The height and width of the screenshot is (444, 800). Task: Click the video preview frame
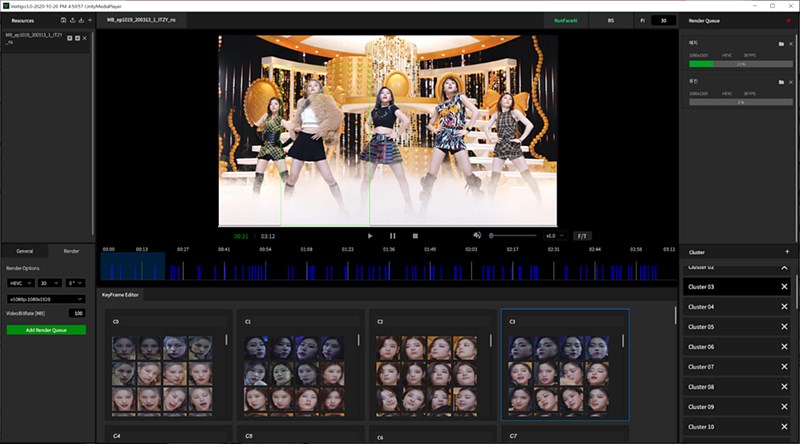pyautogui.click(x=388, y=130)
